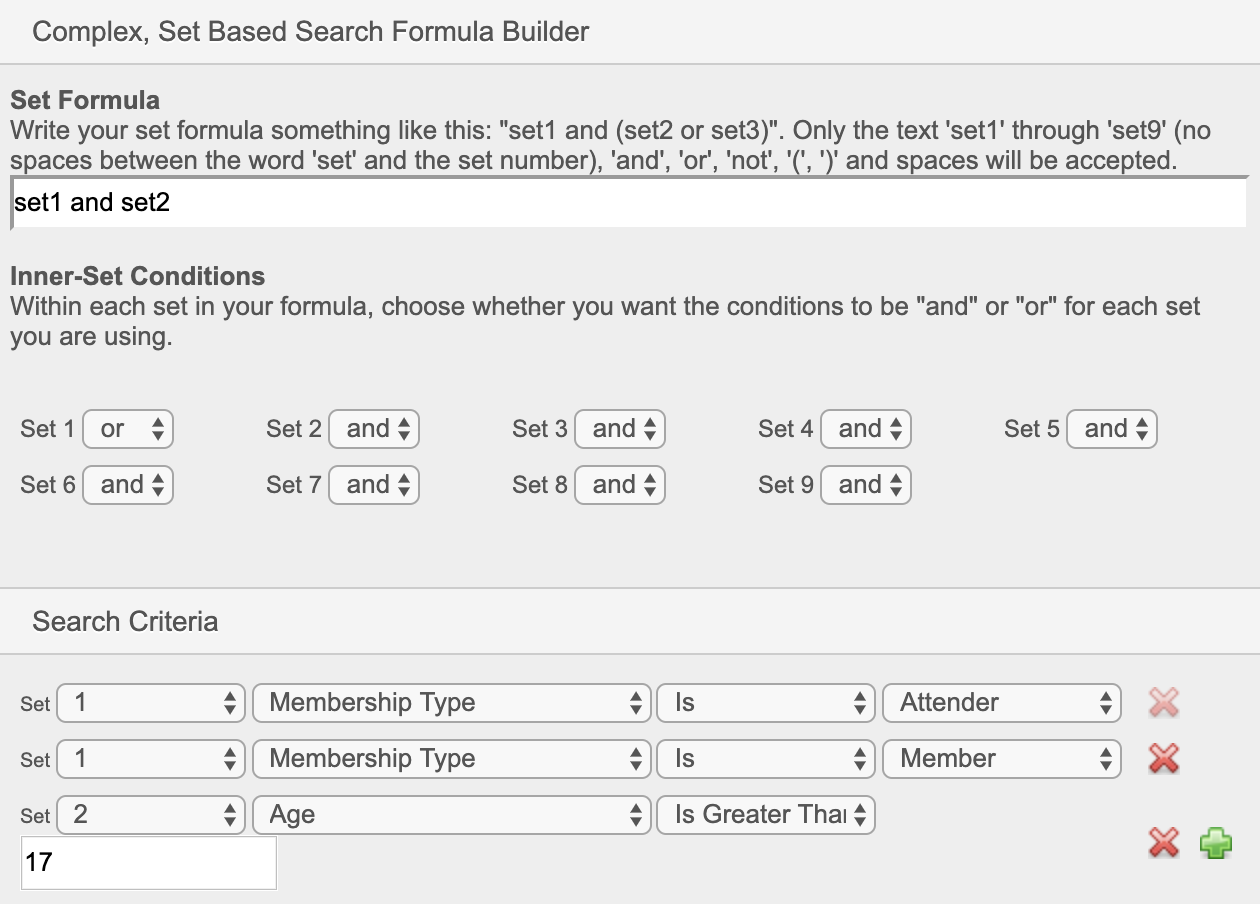
Task: Open the Set 7 condition dropdown
Action: click(x=374, y=484)
